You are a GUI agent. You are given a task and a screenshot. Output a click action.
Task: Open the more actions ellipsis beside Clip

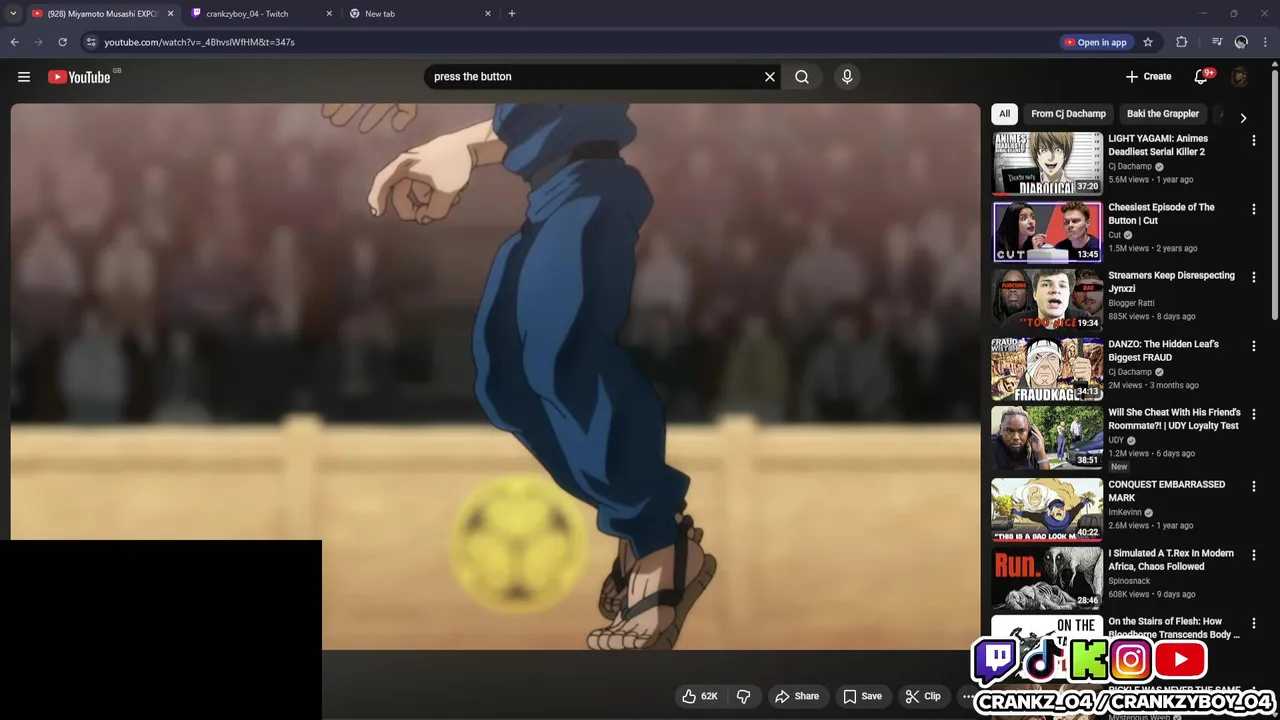pyautogui.click(x=967, y=696)
